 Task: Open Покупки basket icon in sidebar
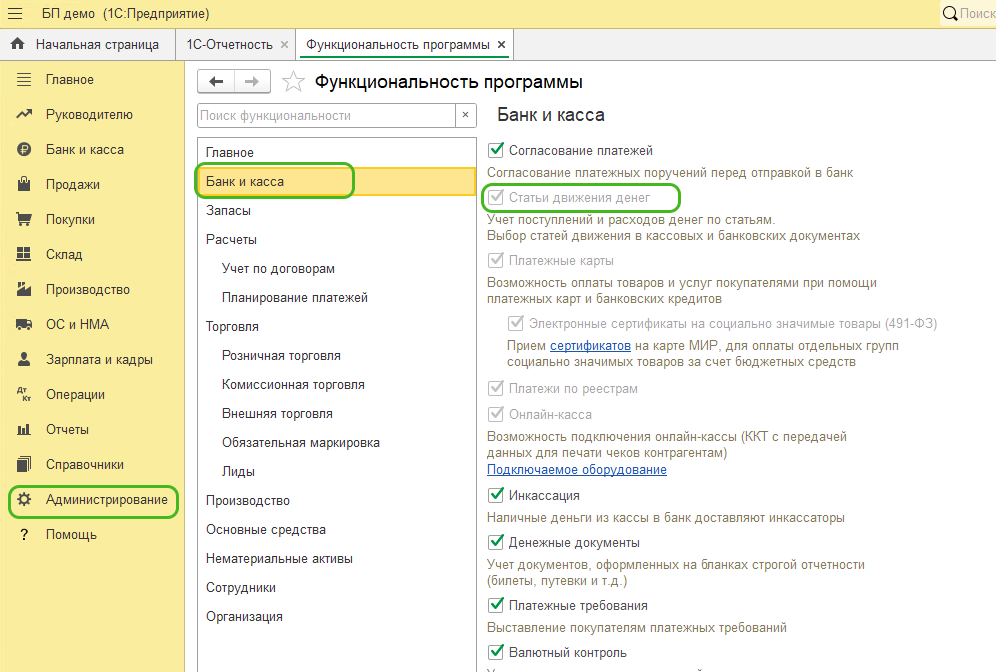click(x=25, y=220)
